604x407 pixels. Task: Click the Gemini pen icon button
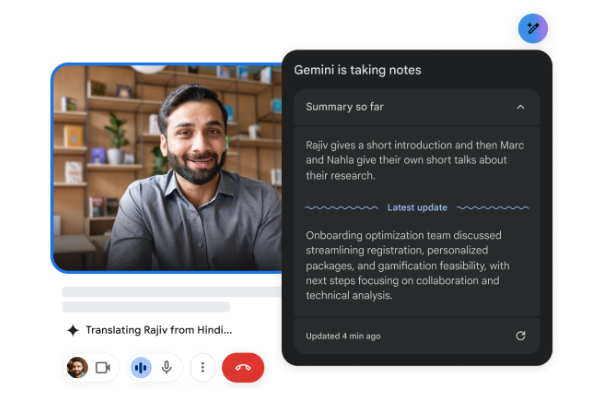click(x=532, y=28)
